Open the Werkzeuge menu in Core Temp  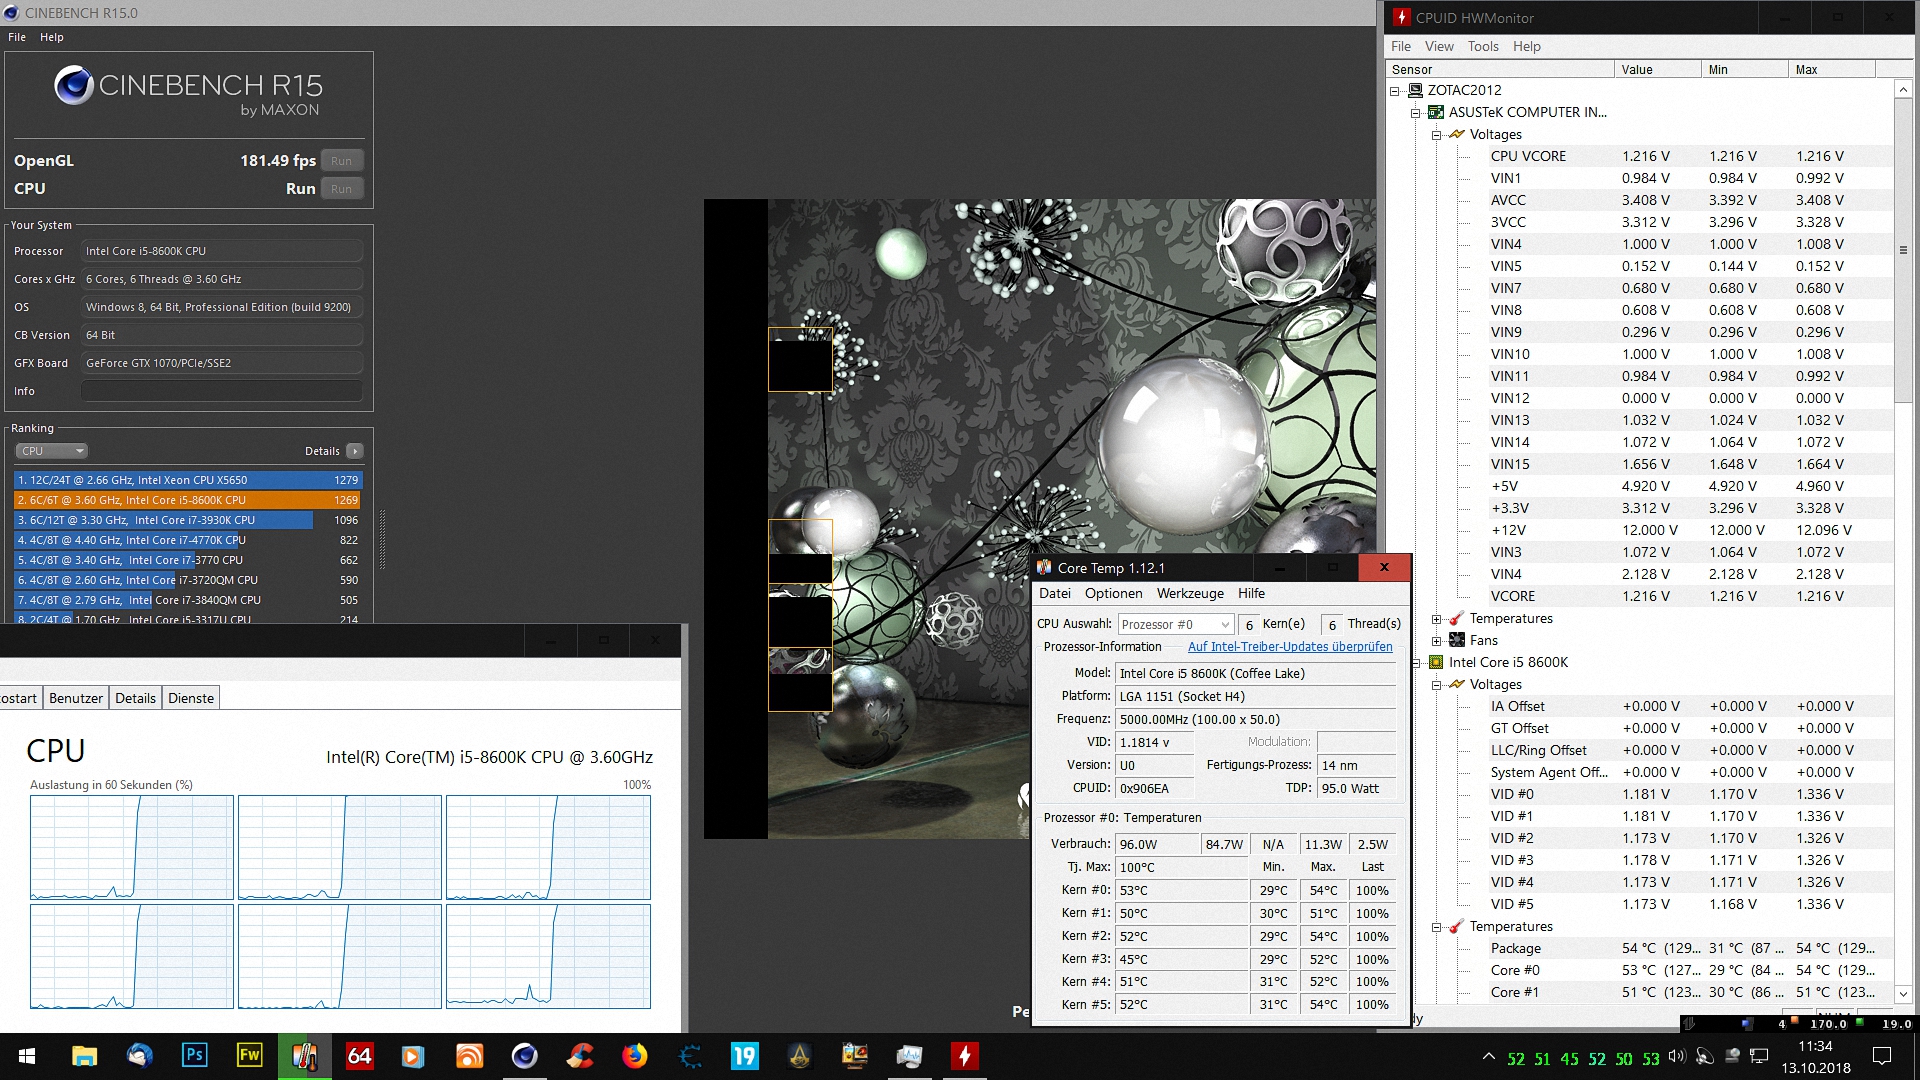coord(1190,593)
